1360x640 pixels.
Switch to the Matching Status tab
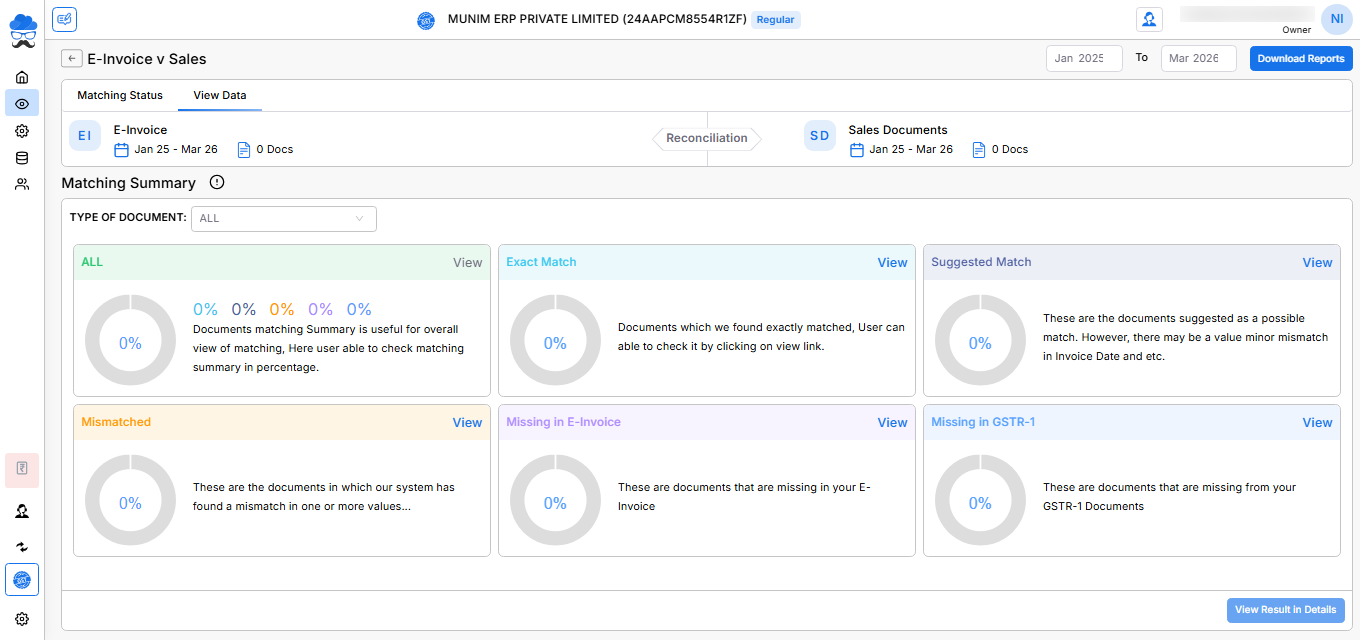click(120, 96)
